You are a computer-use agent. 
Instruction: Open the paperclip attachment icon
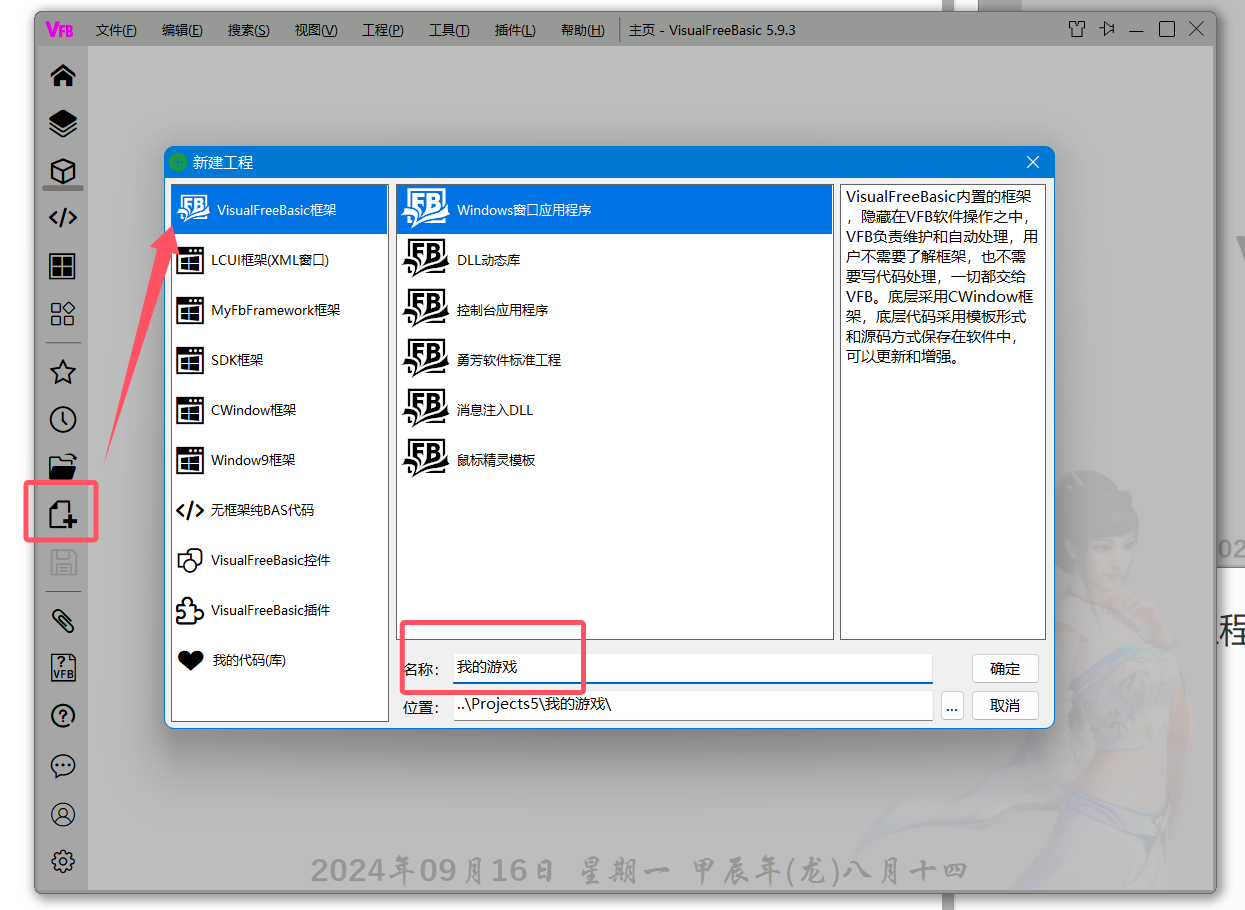pyautogui.click(x=63, y=620)
